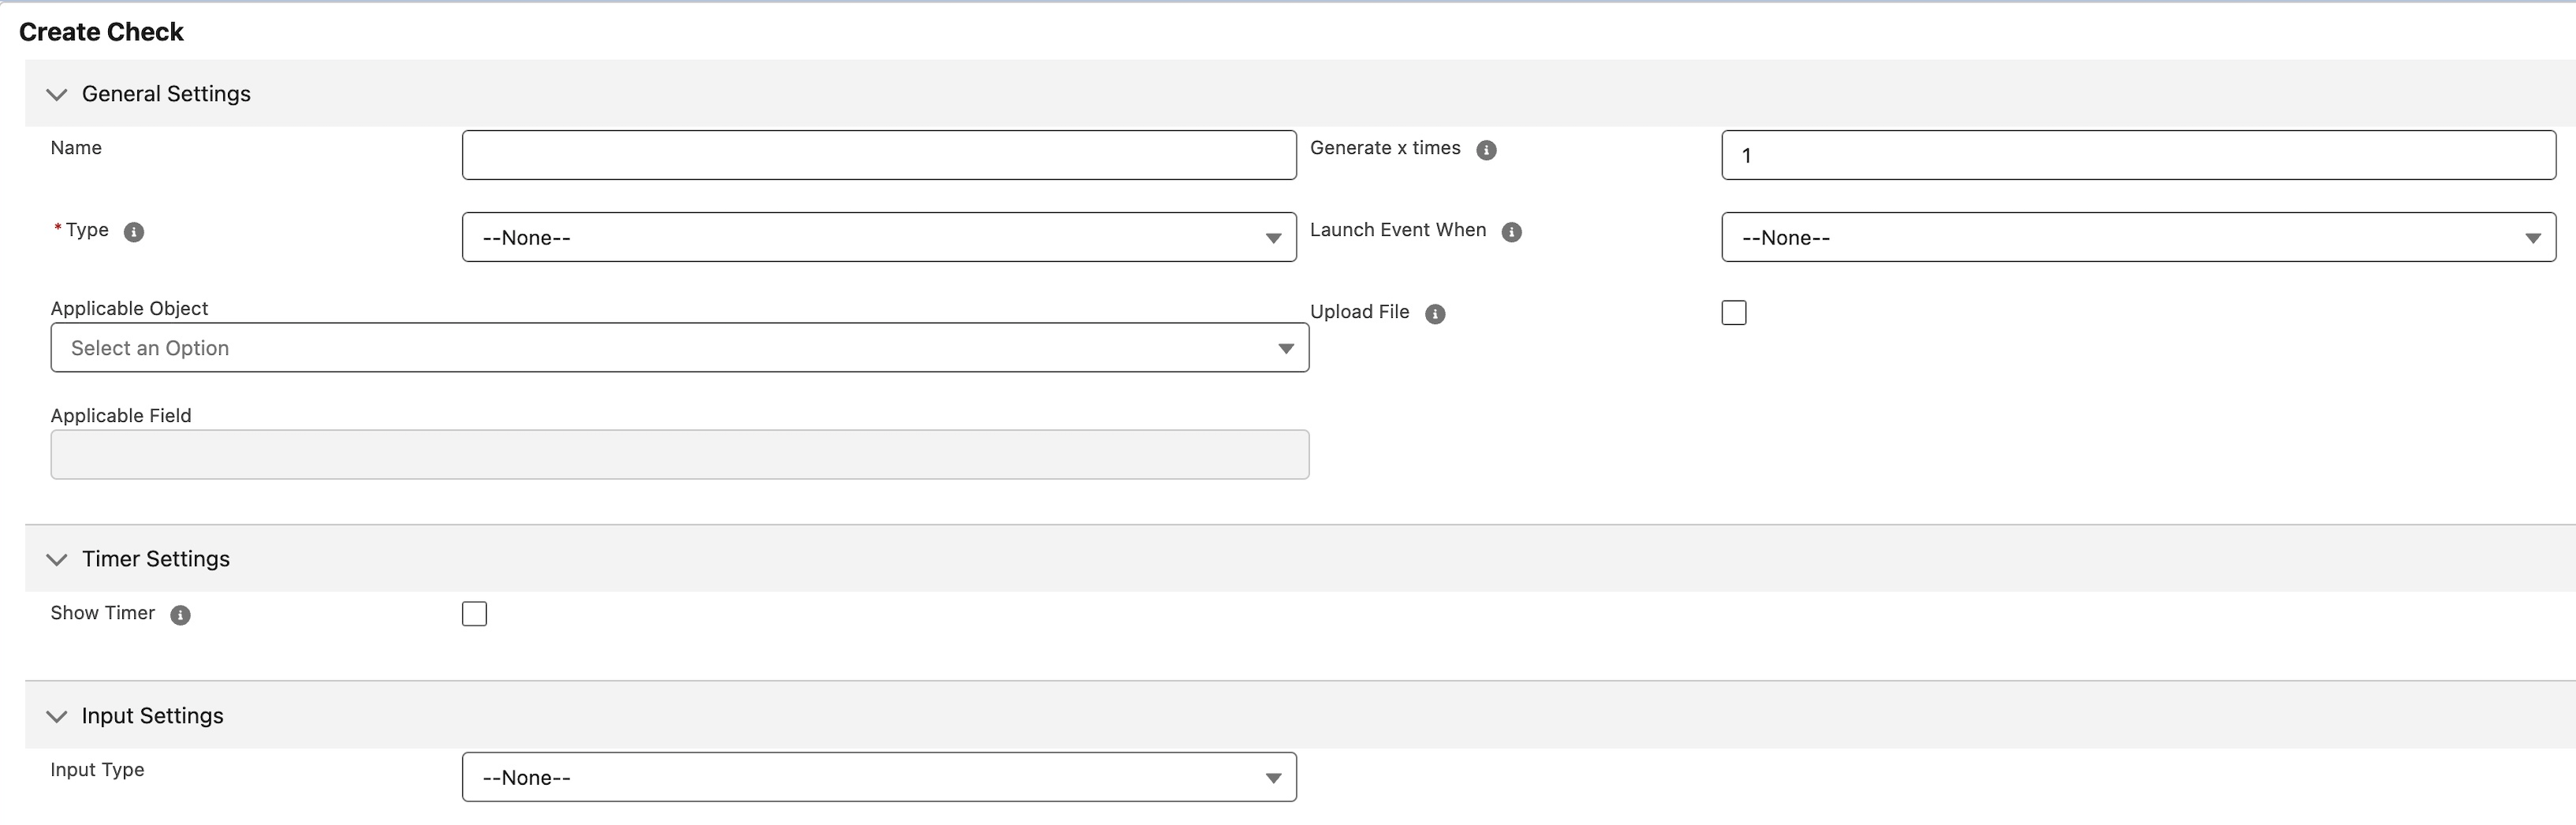Click the Input Type label text
Viewport: 2576px width, 825px height.
pos(97,770)
